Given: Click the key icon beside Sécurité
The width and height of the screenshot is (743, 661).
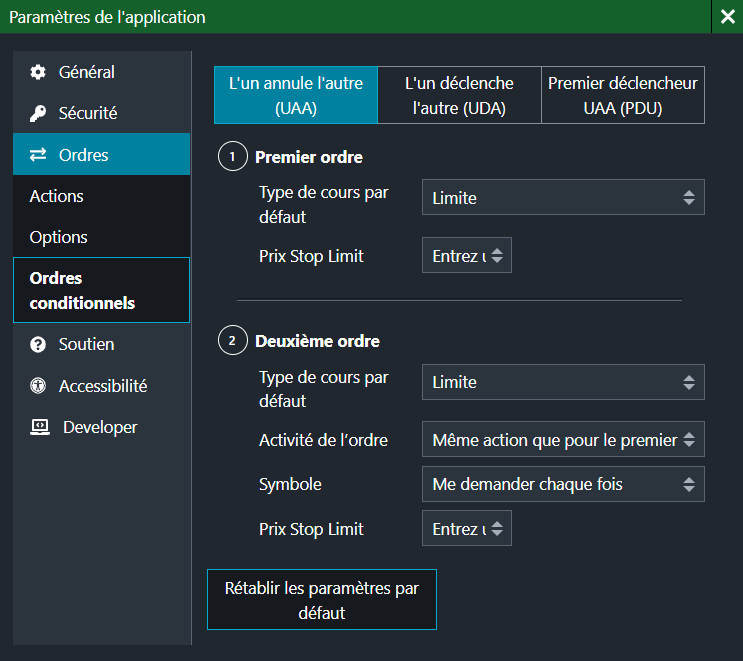Looking at the screenshot, I should [x=38, y=114].
